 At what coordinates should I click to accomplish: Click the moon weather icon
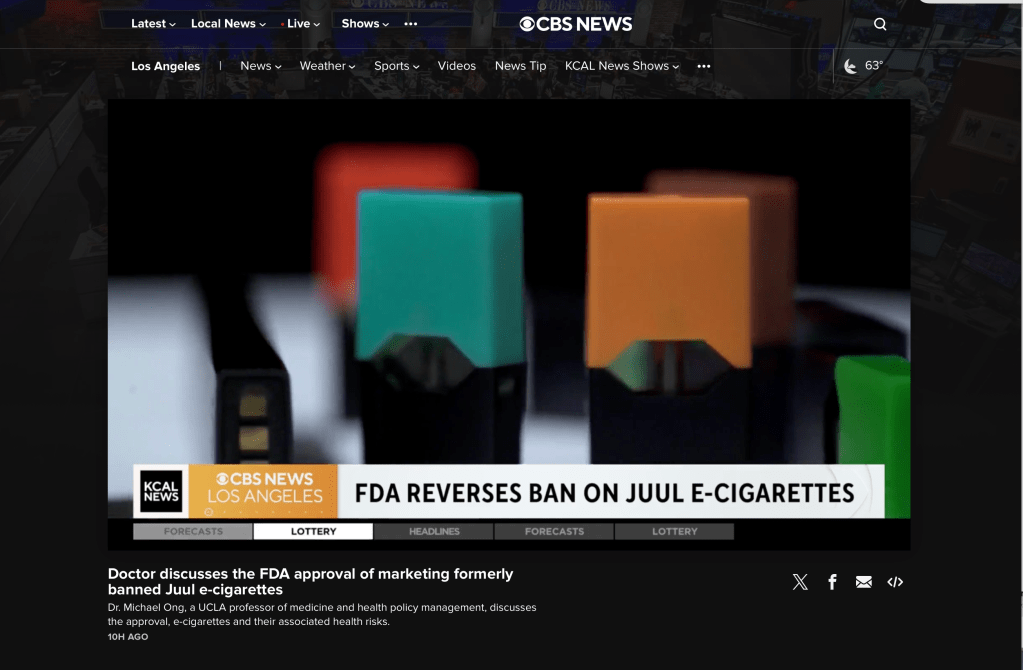851,66
